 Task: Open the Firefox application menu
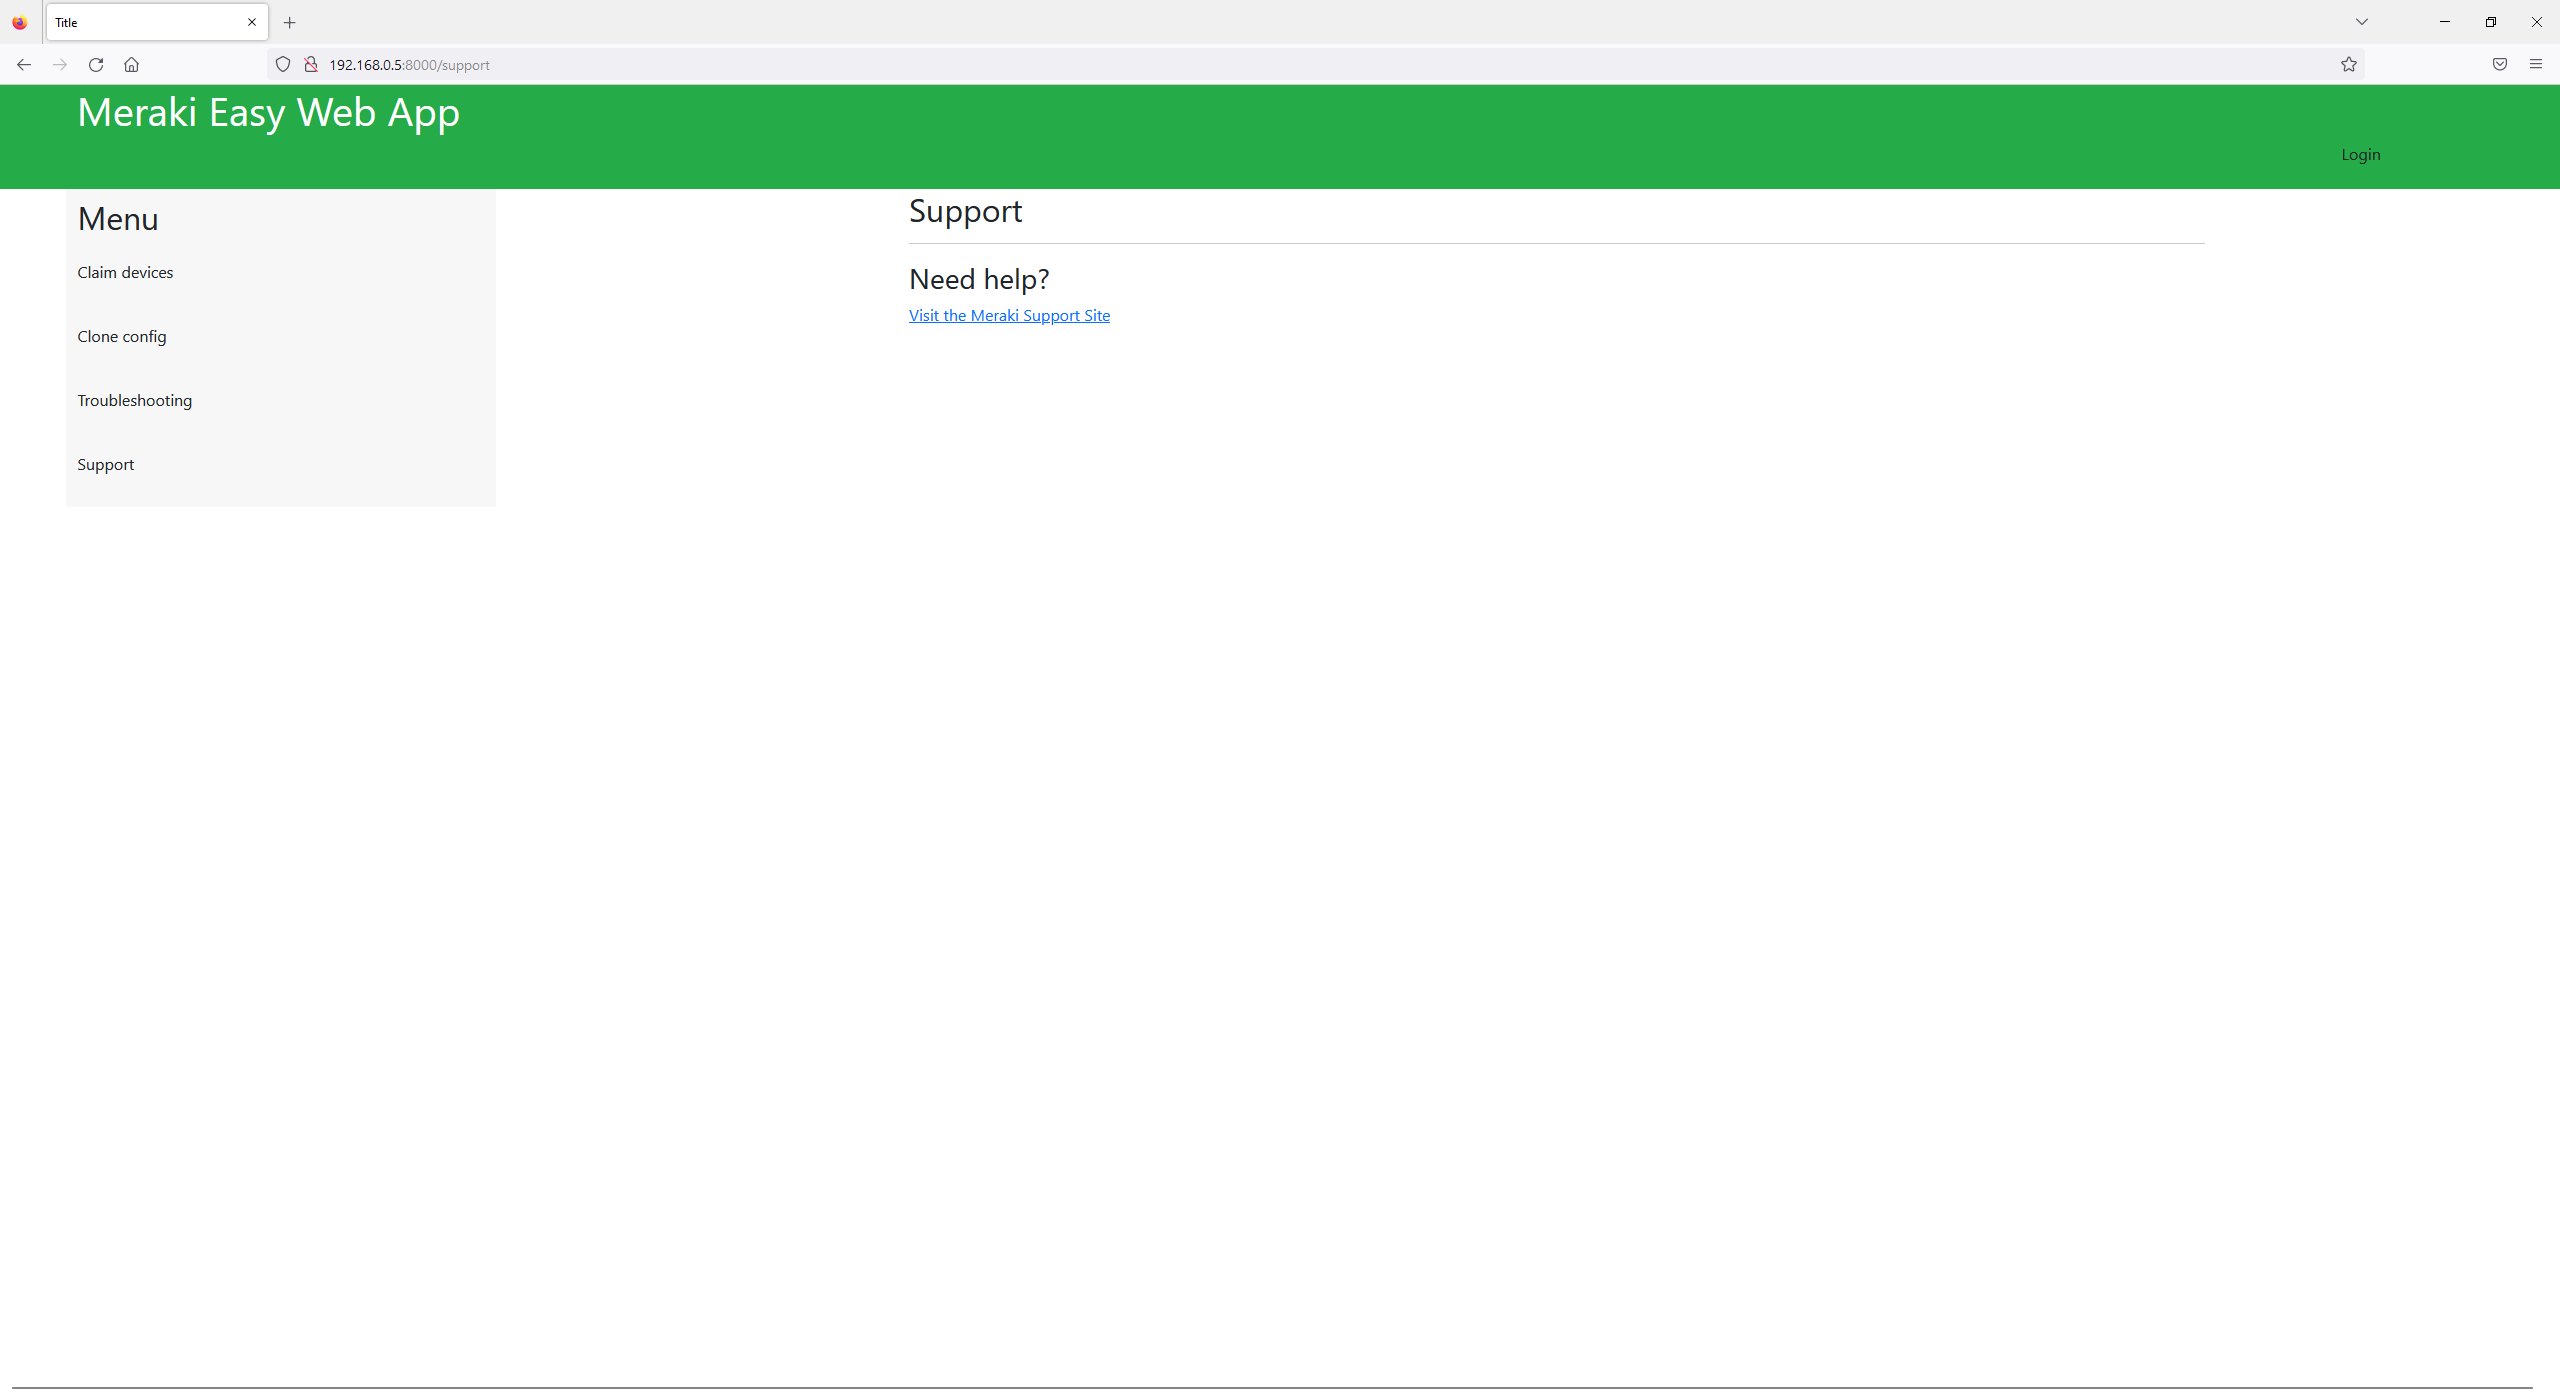(2535, 65)
